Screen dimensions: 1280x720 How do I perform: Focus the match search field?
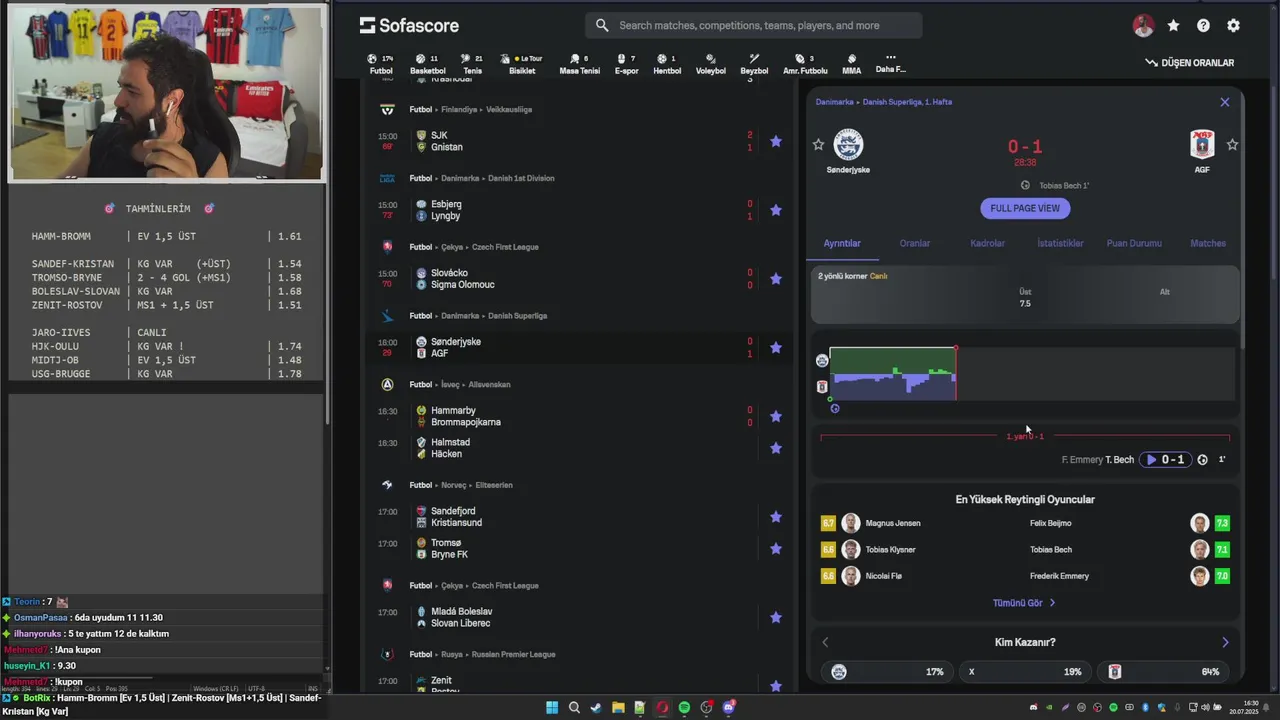tap(755, 25)
